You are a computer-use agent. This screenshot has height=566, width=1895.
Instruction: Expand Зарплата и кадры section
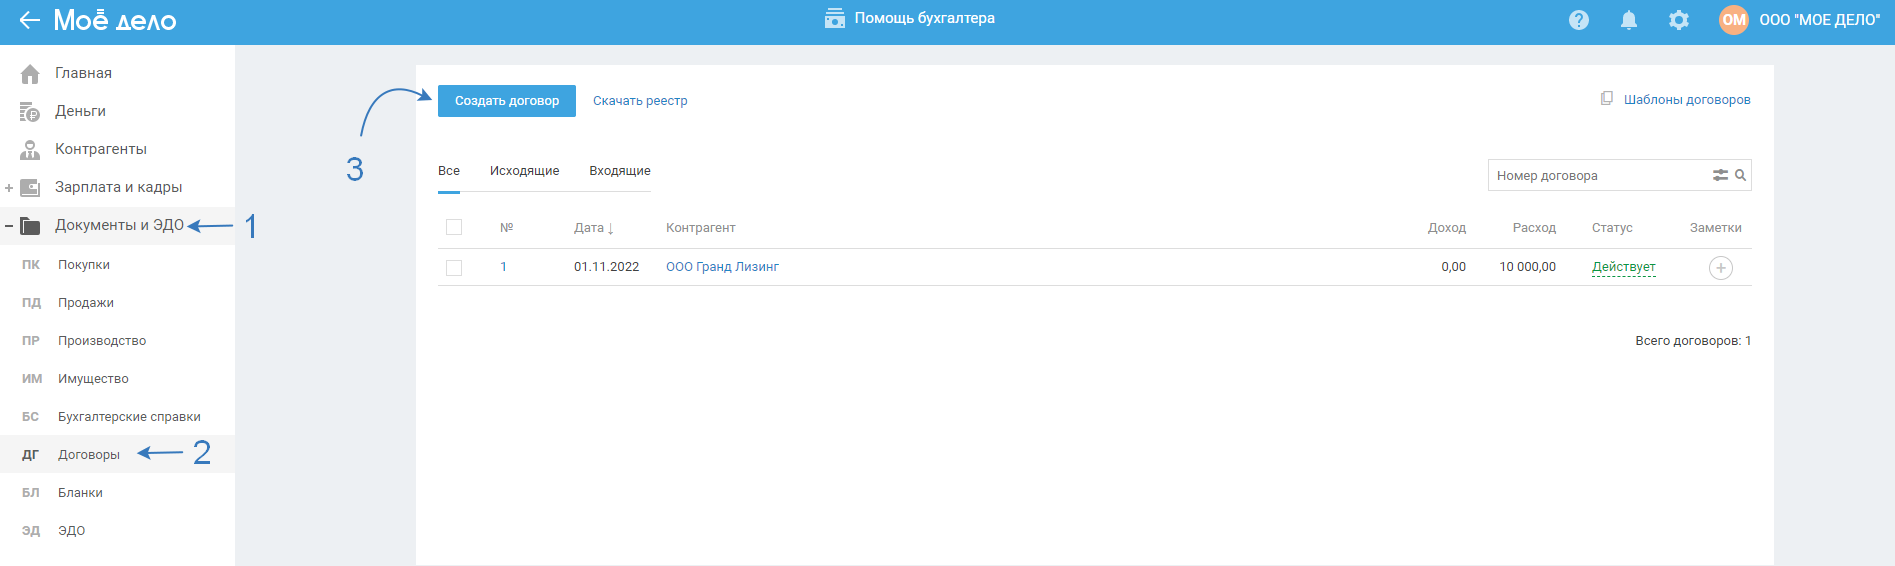(9, 188)
